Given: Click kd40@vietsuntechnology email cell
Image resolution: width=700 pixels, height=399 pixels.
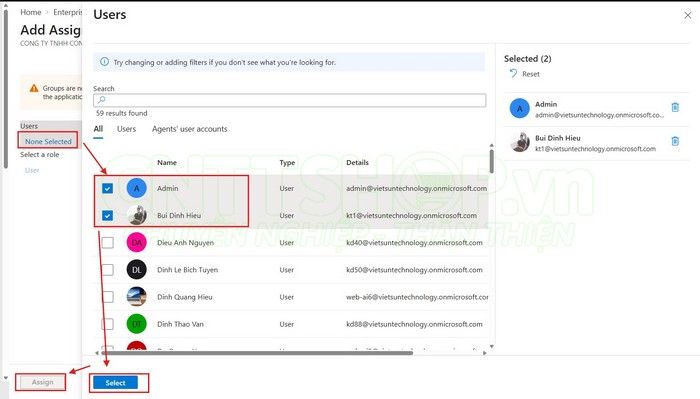Looking at the screenshot, I should 414,243.
